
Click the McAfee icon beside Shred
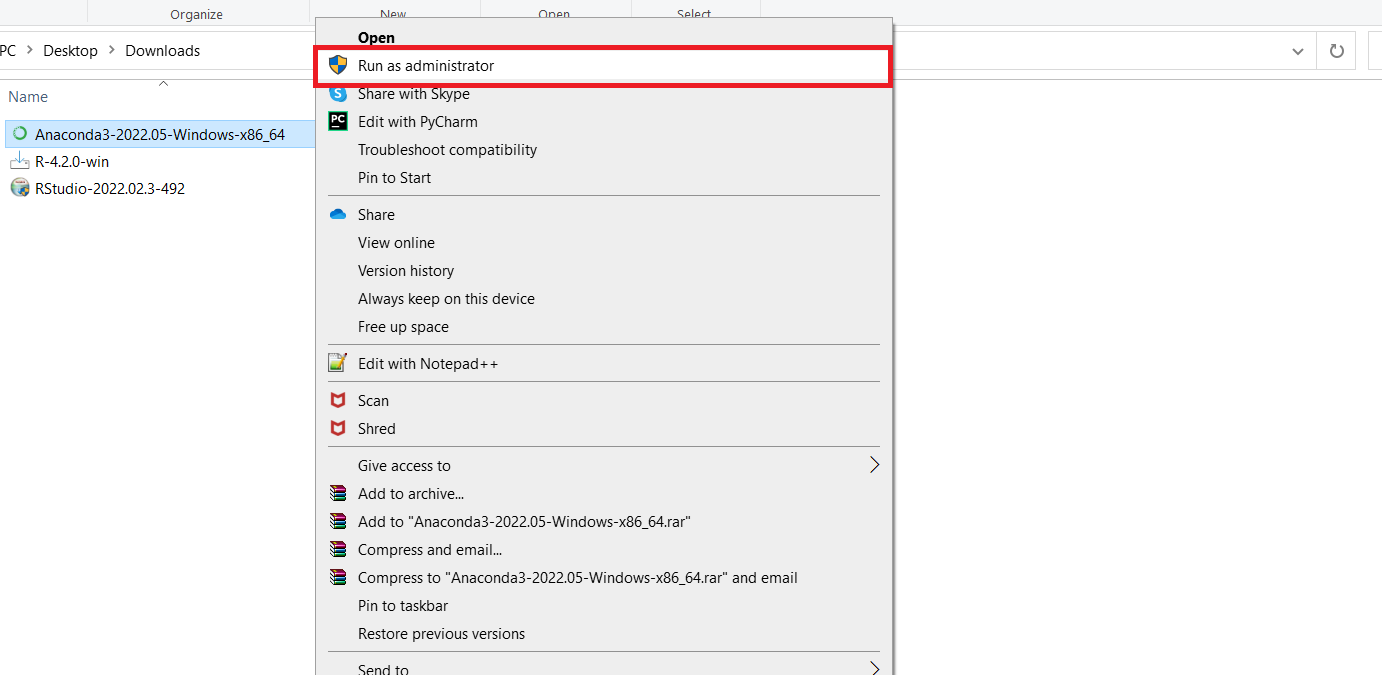pyautogui.click(x=338, y=429)
